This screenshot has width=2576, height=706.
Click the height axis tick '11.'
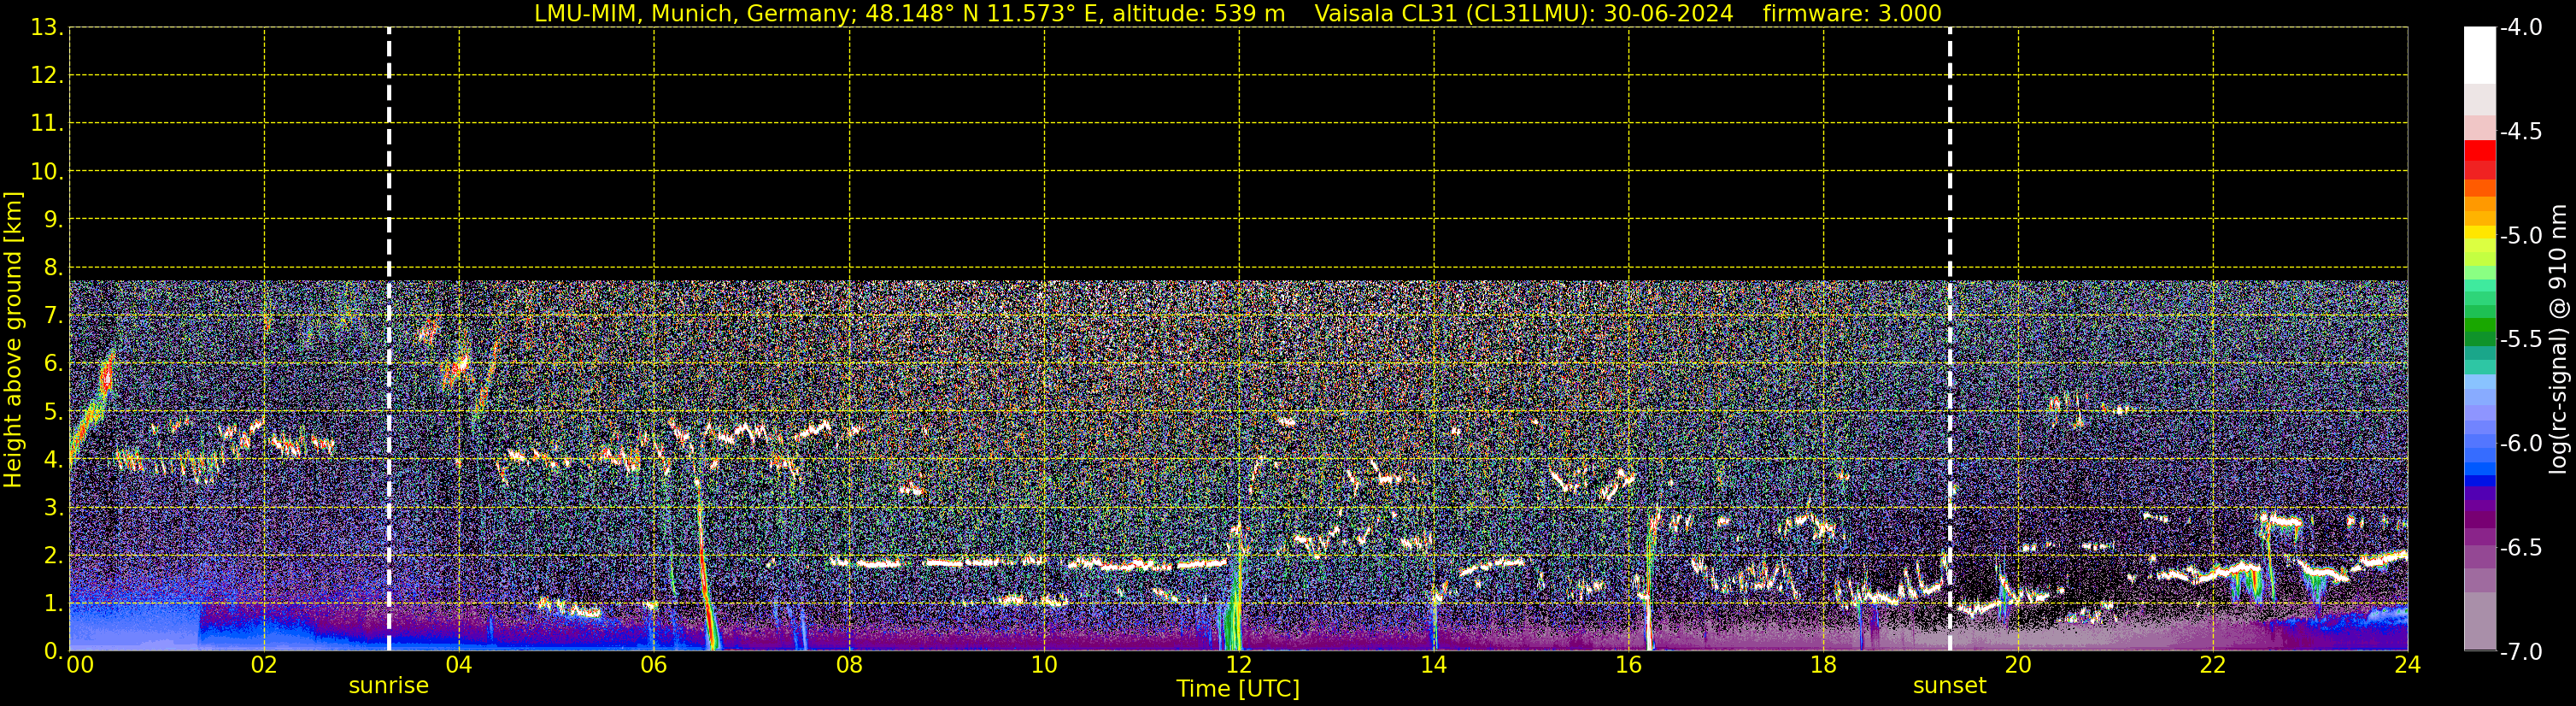(47, 124)
